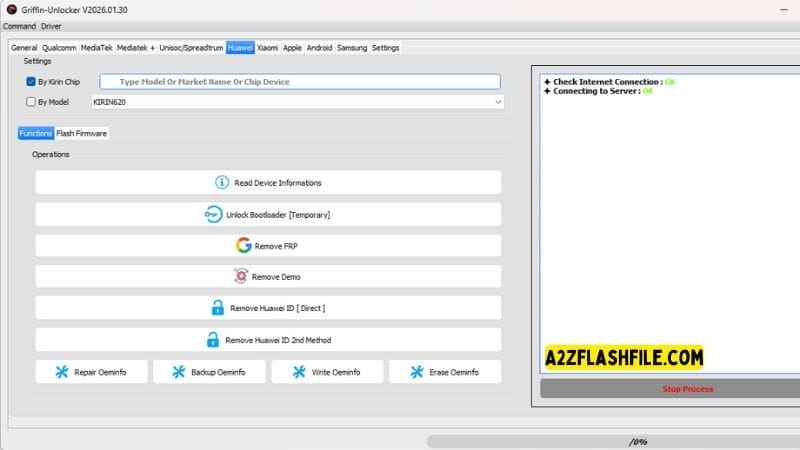The image size is (800, 450).
Task: Open the Android tab
Action: (319, 47)
